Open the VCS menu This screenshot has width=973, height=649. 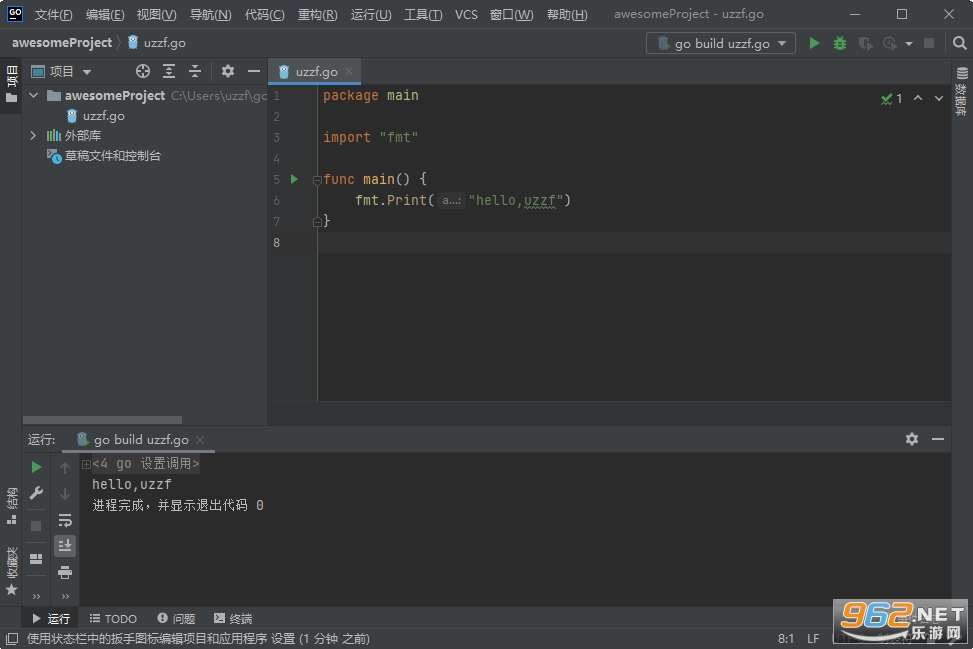point(466,14)
